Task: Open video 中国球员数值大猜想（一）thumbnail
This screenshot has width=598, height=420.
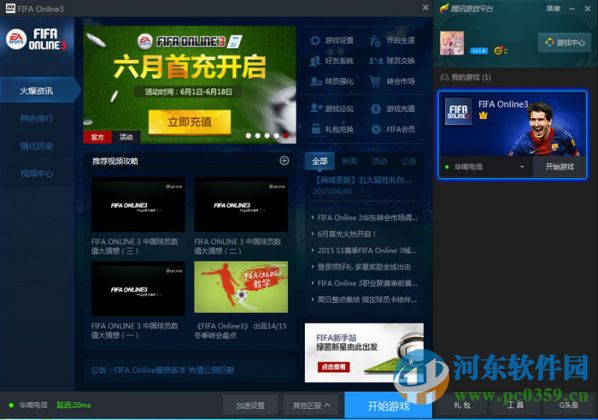Action: [x=138, y=288]
